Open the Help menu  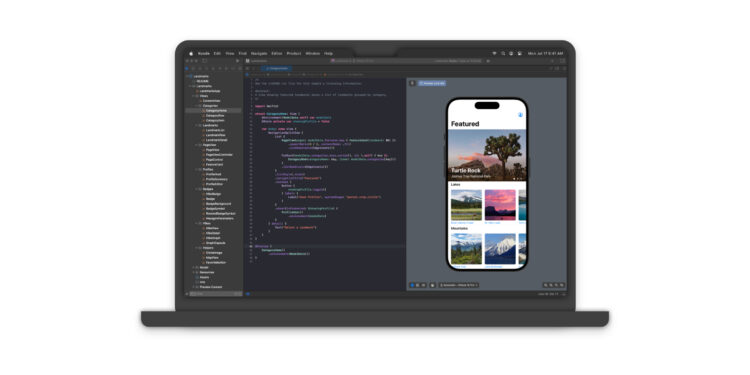click(328, 54)
